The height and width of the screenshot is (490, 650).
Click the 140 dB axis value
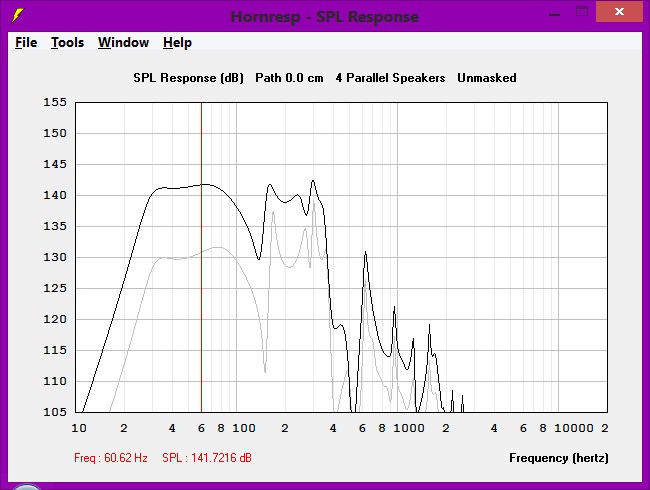tap(55, 195)
